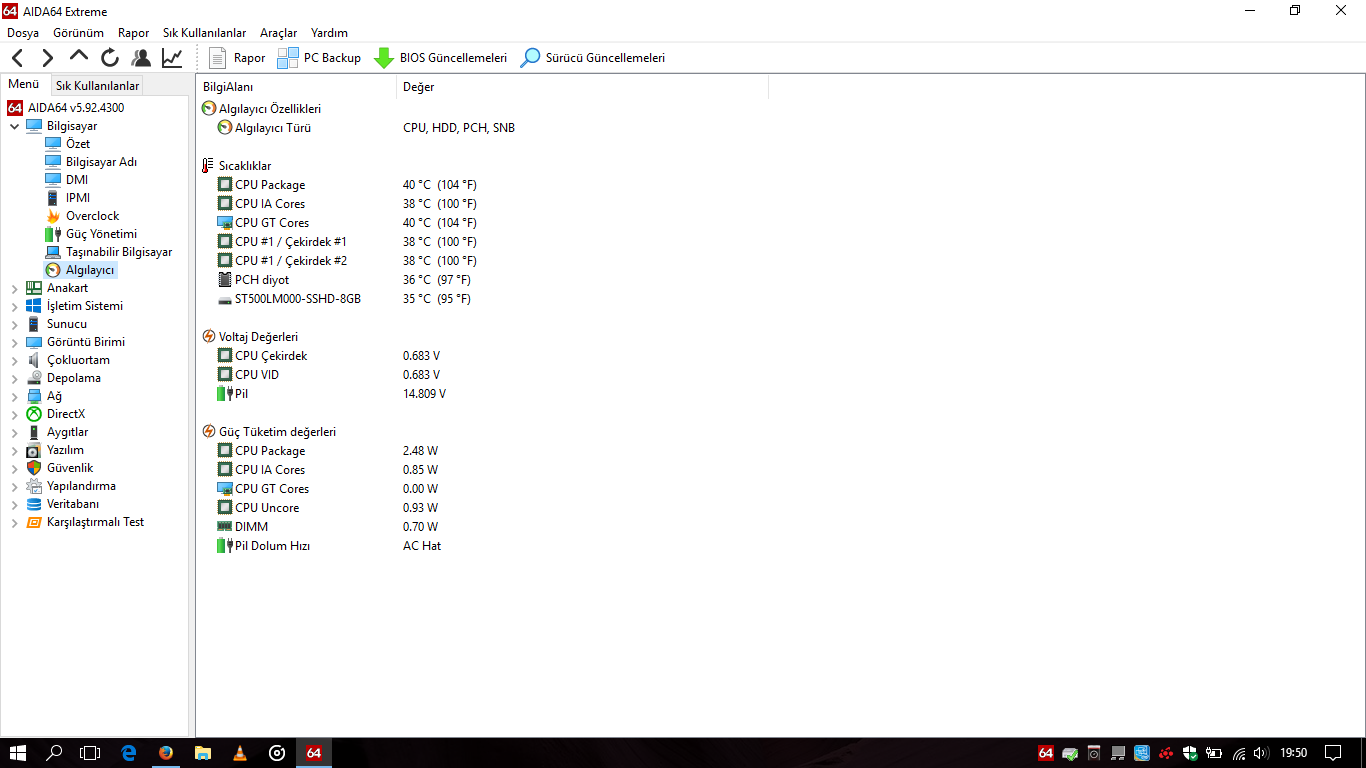Screen dimensions: 1366x768
Task: Click the AIDA64 taskbar button
Action: pyautogui.click(x=314, y=753)
